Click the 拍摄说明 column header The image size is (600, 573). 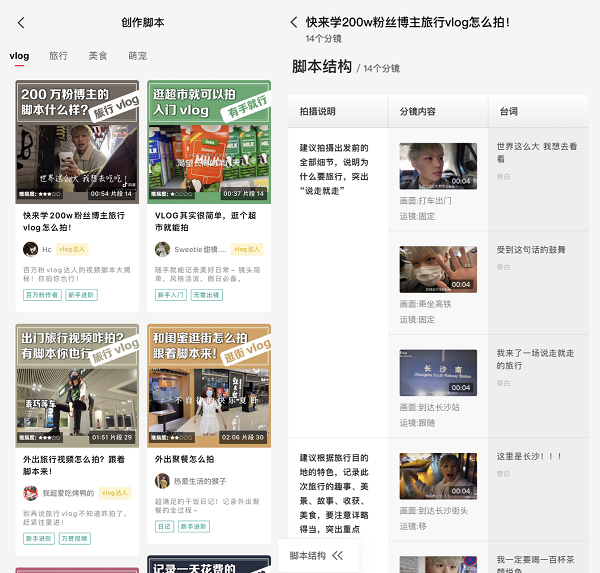318,111
